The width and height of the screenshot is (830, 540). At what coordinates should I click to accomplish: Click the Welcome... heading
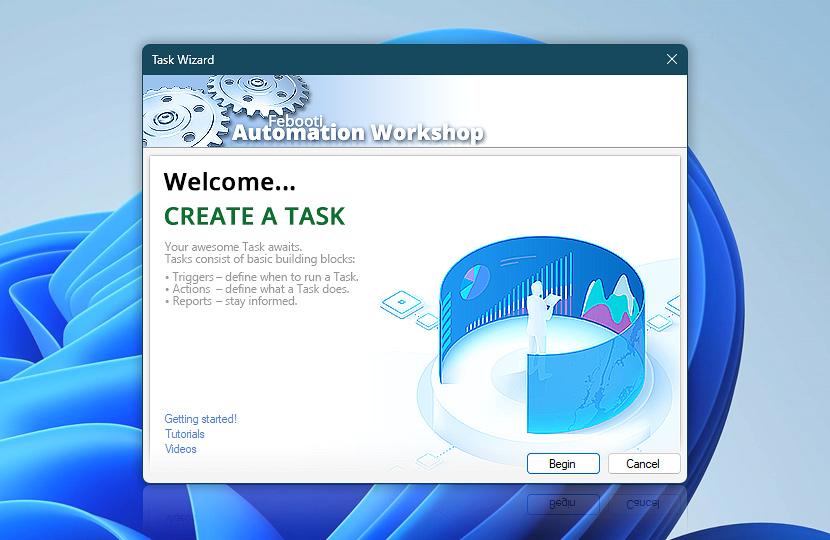[229, 182]
